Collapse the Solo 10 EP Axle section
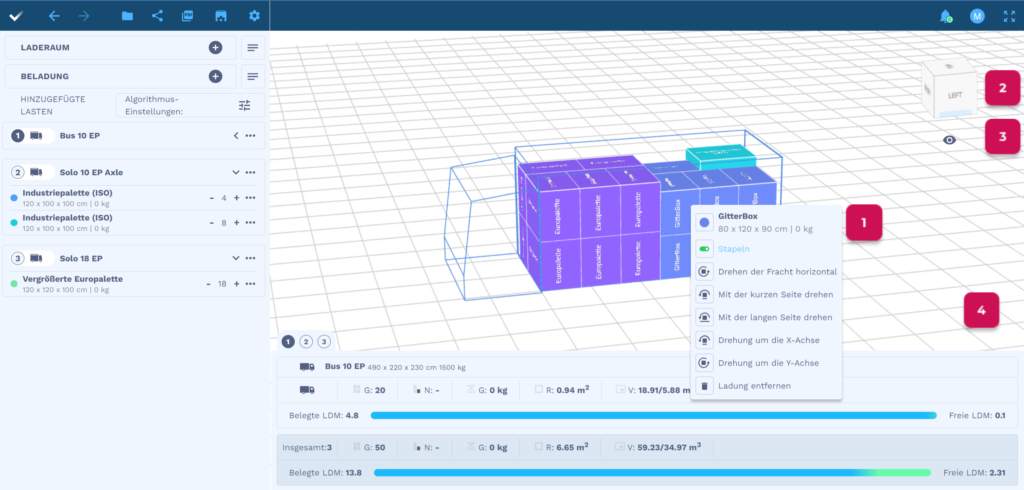This screenshot has width=1024, height=490. point(236,172)
